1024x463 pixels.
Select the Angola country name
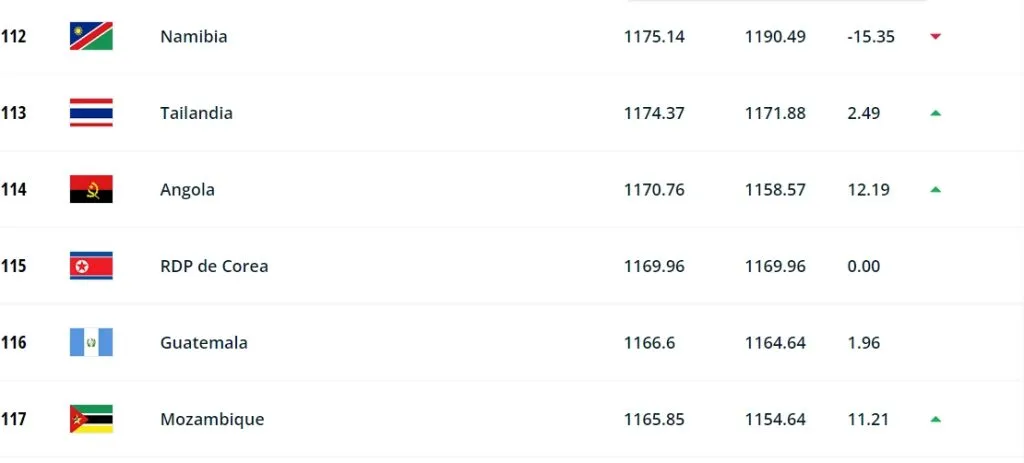coord(187,190)
